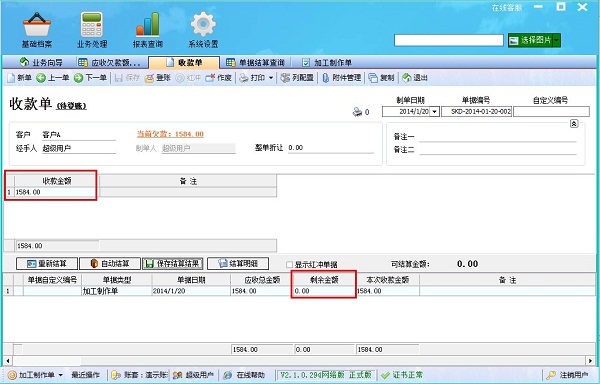
Task: Click the V2.1.0.294网络版 version label
Action: point(325,375)
